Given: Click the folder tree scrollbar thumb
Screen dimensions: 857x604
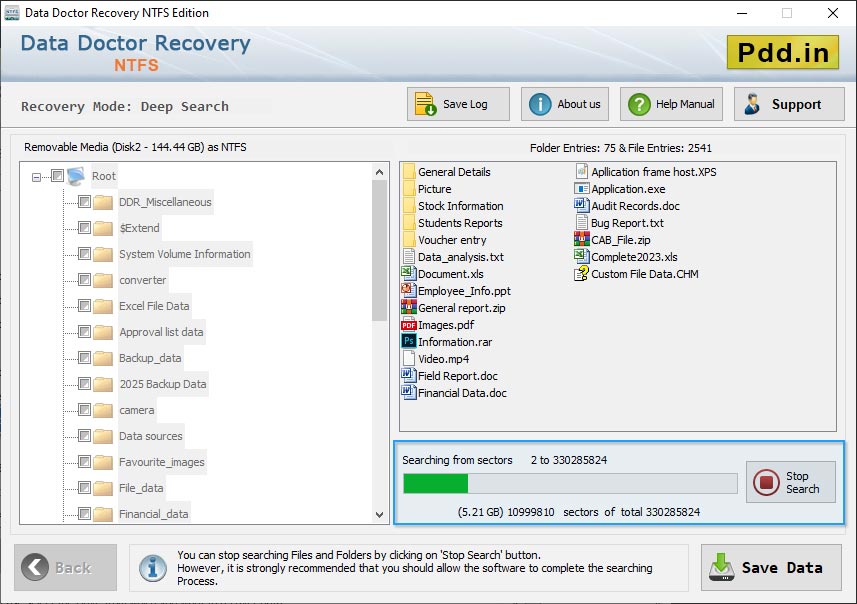Looking at the screenshot, I should 379,250.
